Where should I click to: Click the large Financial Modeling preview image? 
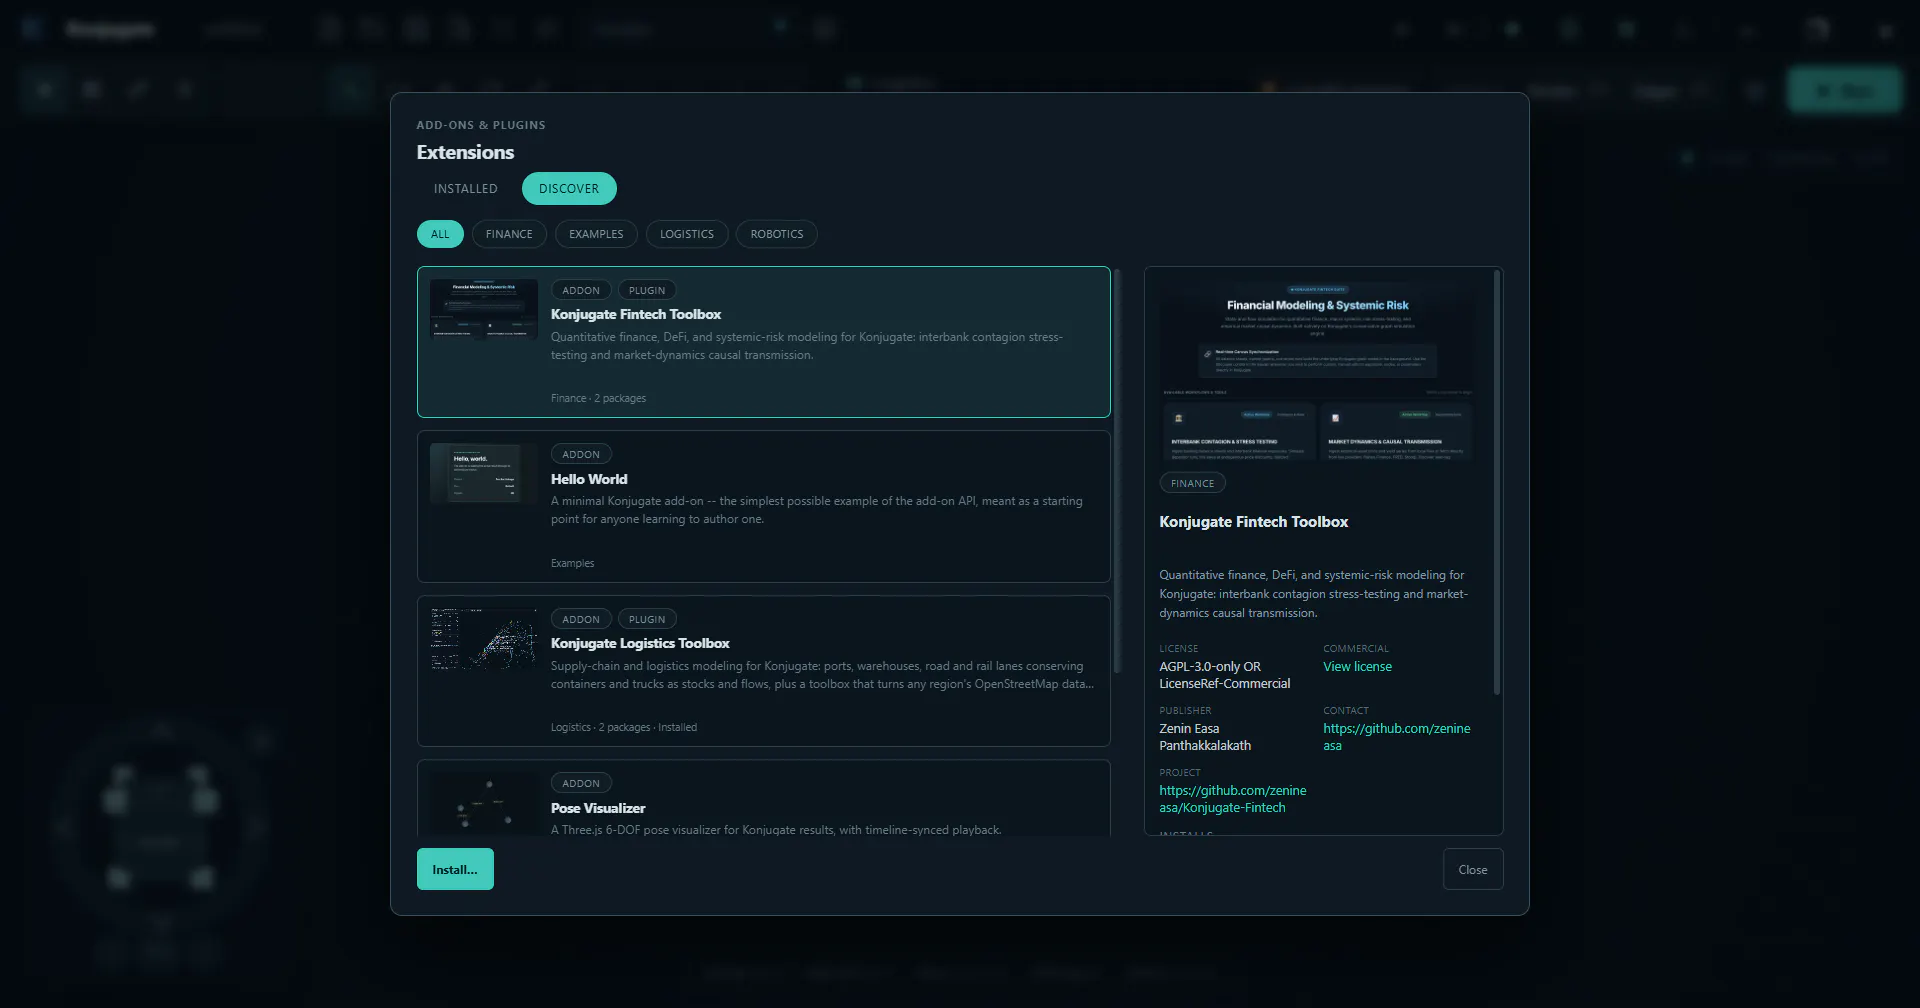point(1317,371)
